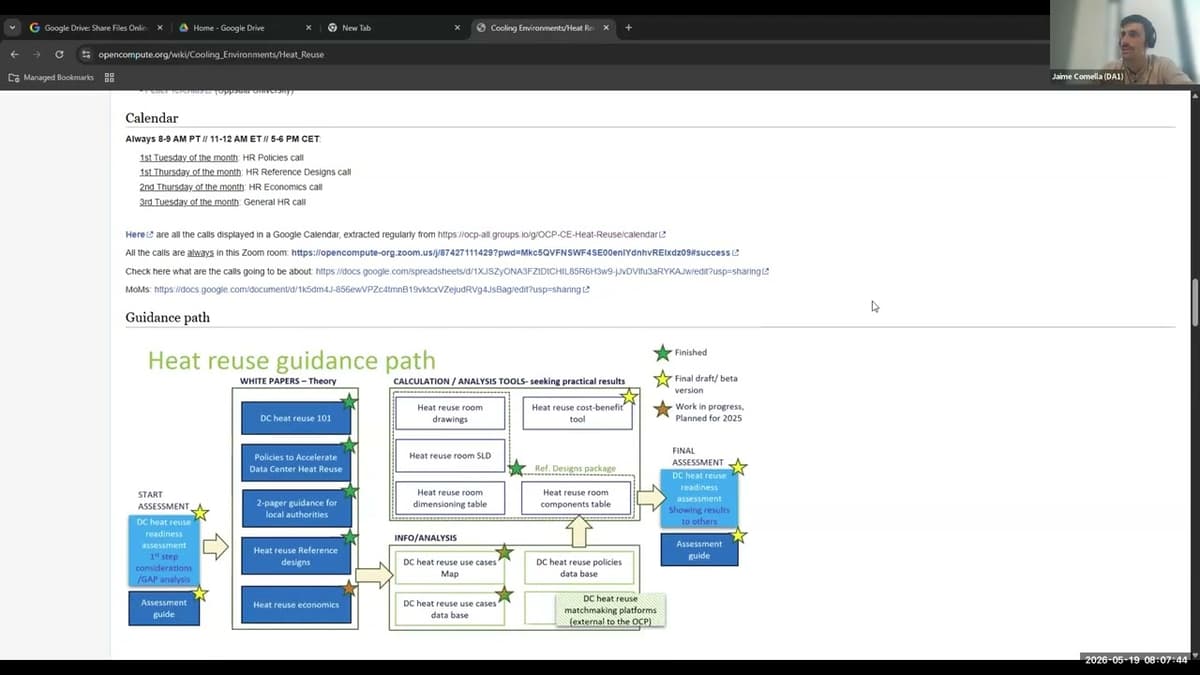1200x675 pixels.
Task: Click 'DC heat reuse matchmaking platforms' box
Action: [610, 610]
